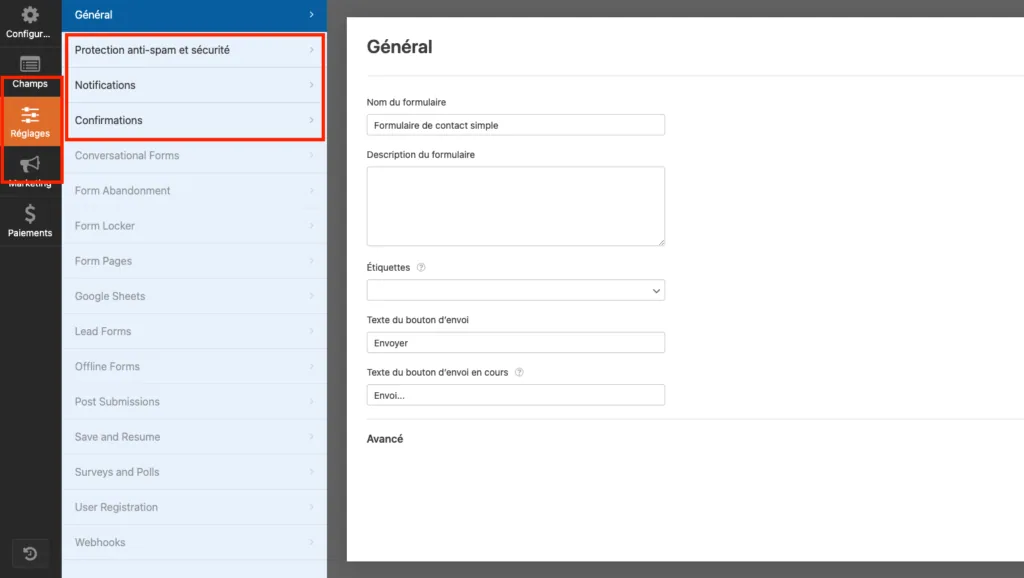Open Post Submissions settings
1024x578 pixels.
194,402
